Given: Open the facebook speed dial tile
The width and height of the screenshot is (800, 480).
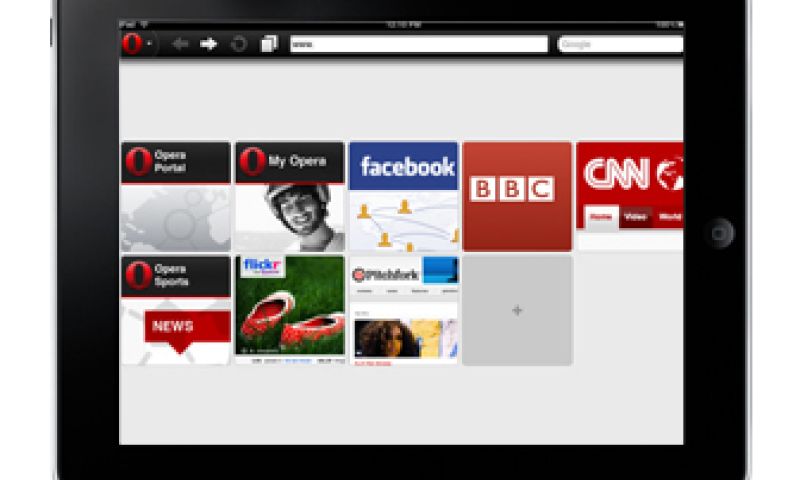Looking at the screenshot, I should click(x=404, y=197).
